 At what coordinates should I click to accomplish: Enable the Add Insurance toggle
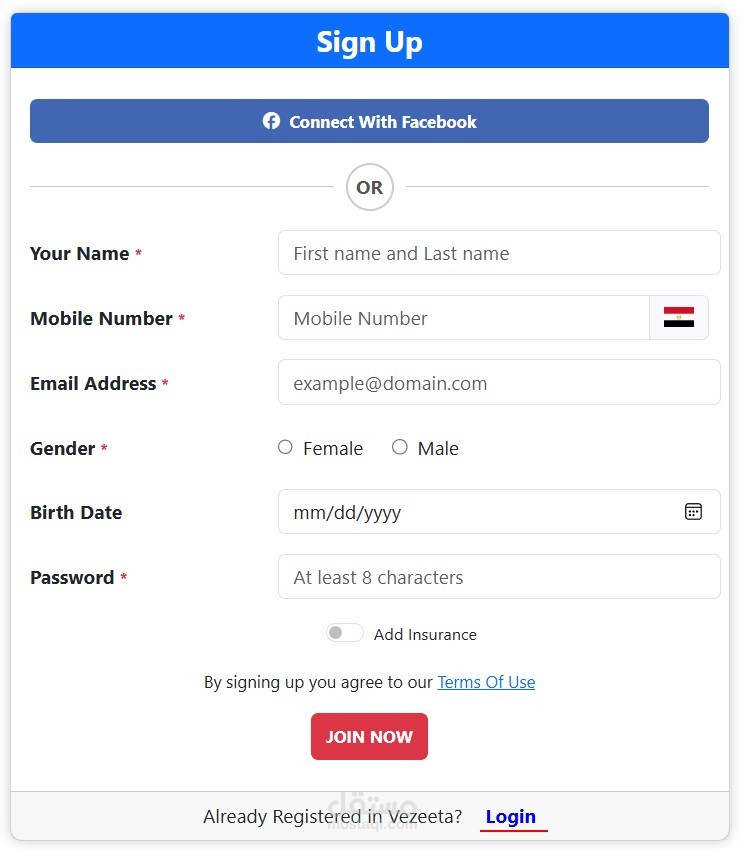point(344,633)
